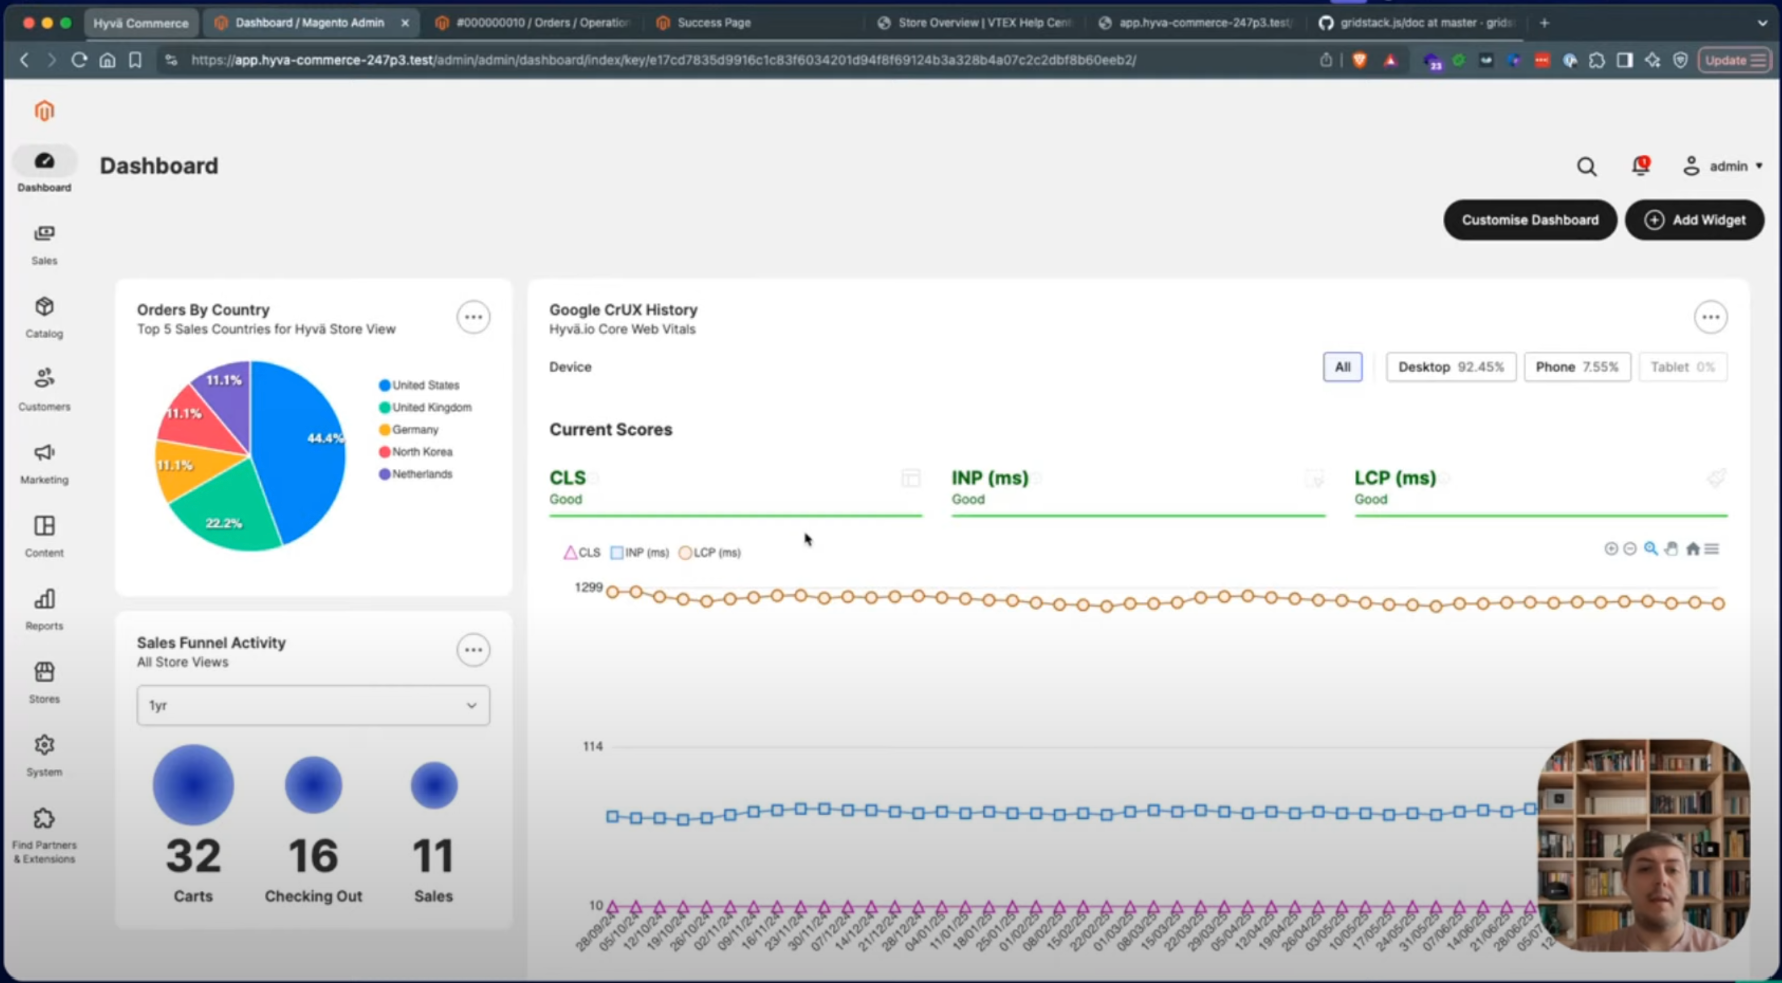Click the chart zoom out icon
This screenshot has height=983, width=1782.
(x=1630, y=549)
